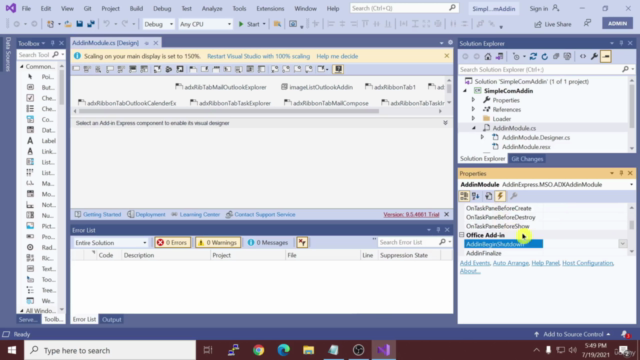This screenshot has height=360, width=640.
Task: Toggle Alphabetical sort in Properties panel
Action: (476, 196)
